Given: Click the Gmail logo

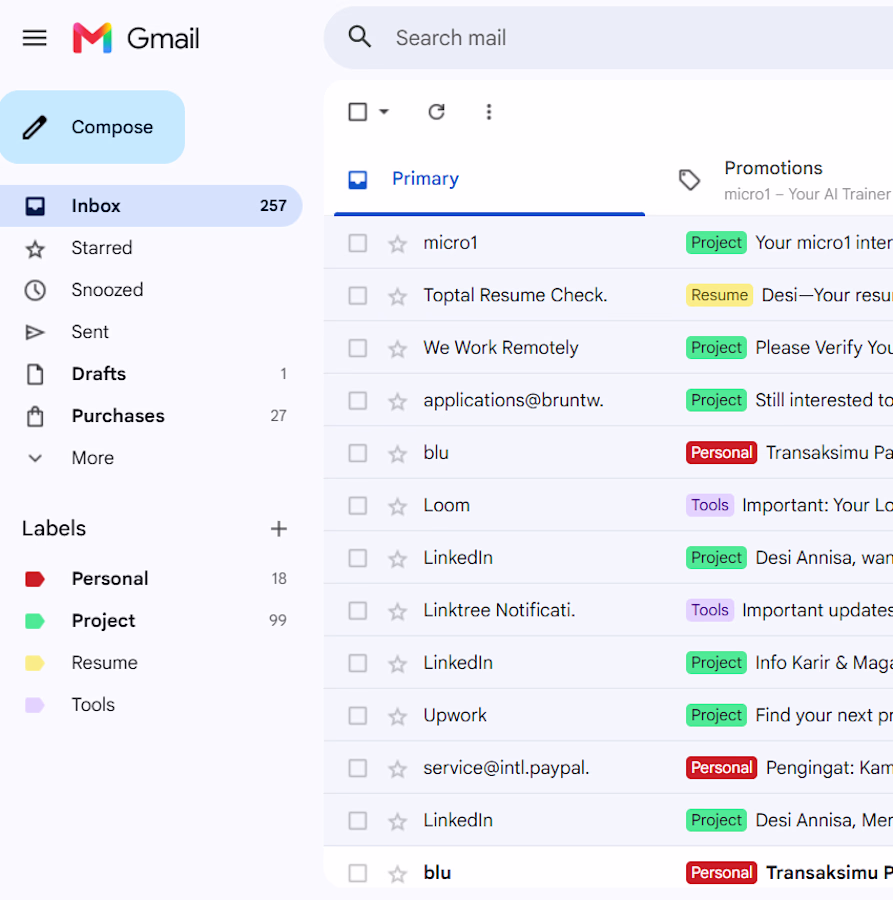Looking at the screenshot, I should click(136, 38).
